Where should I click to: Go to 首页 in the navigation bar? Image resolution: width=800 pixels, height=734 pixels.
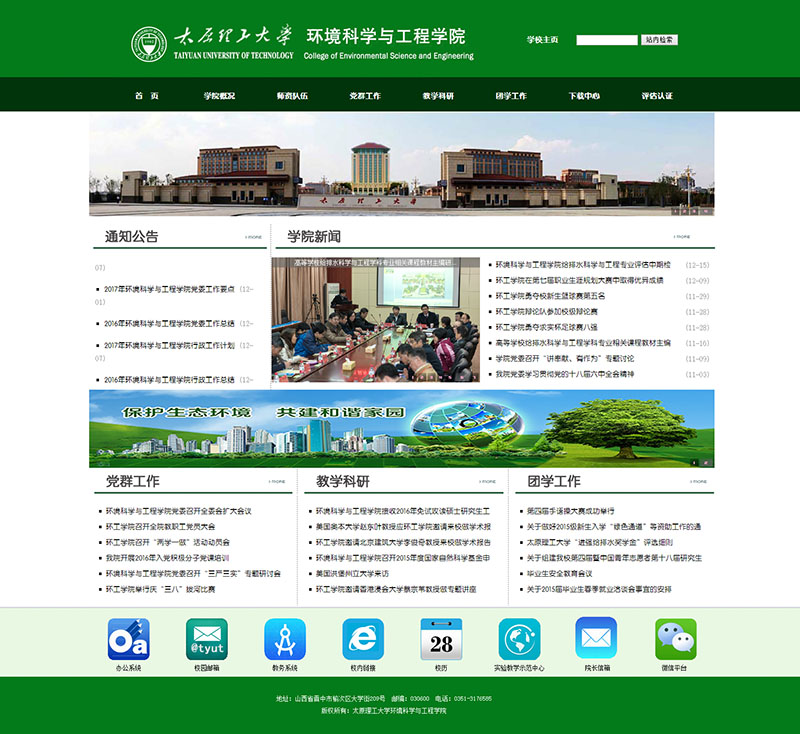147,95
